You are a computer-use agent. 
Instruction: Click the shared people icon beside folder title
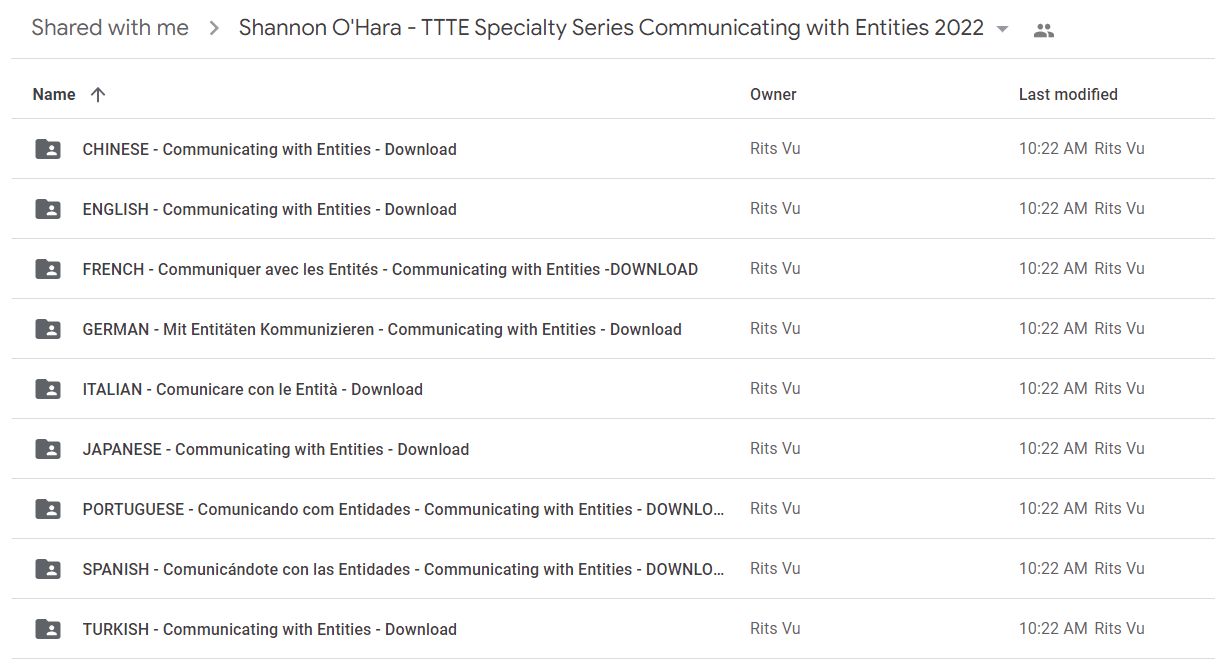click(x=1044, y=30)
